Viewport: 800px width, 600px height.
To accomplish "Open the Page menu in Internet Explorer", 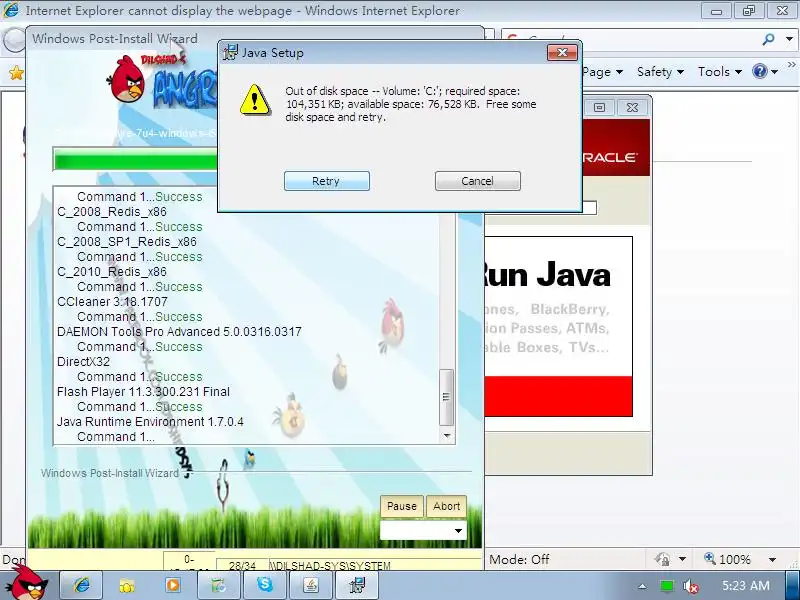I will pos(602,72).
